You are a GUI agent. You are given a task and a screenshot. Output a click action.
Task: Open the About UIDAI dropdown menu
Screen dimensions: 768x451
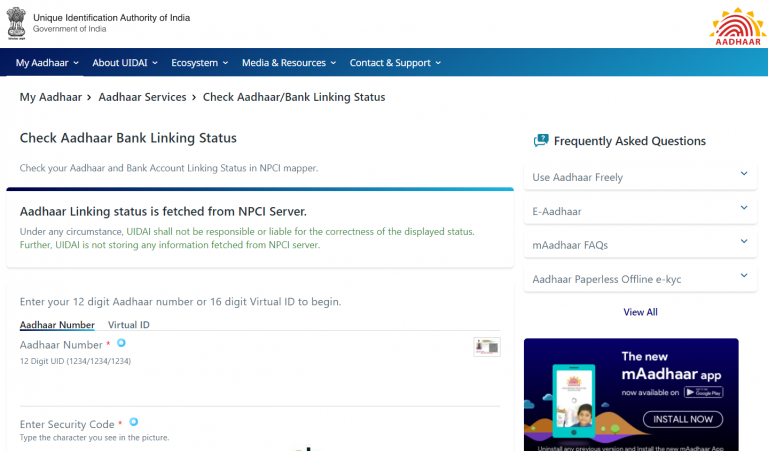(x=125, y=63)
